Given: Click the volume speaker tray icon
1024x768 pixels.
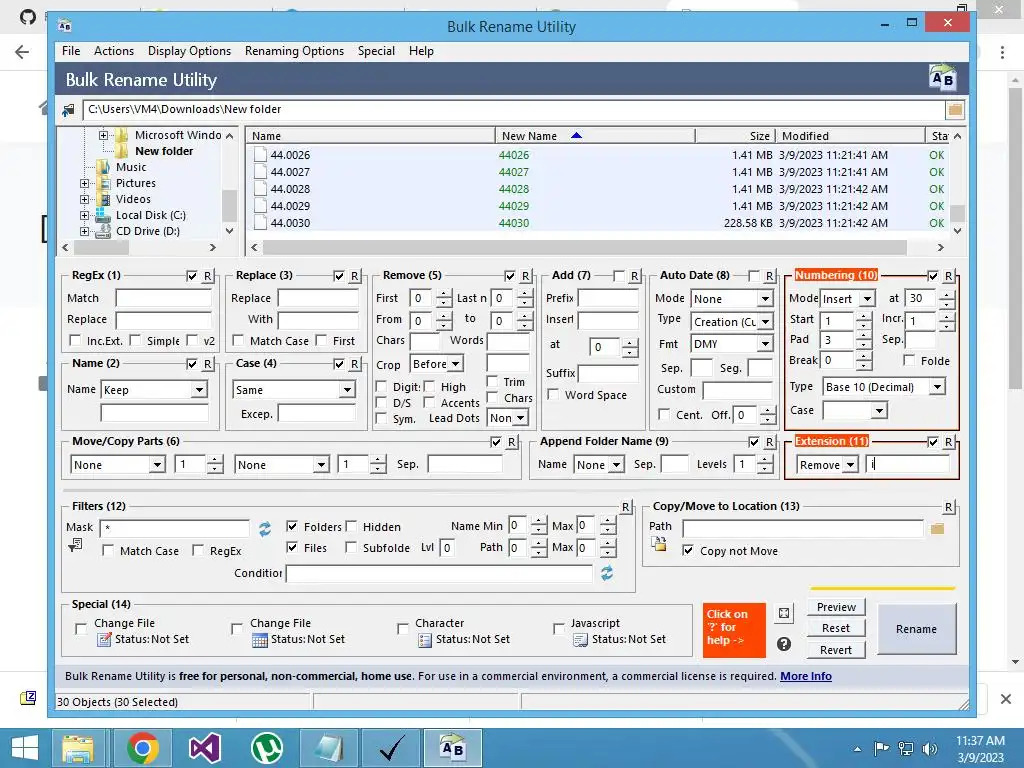Looking at the screenshot, I should coord(930,749).
